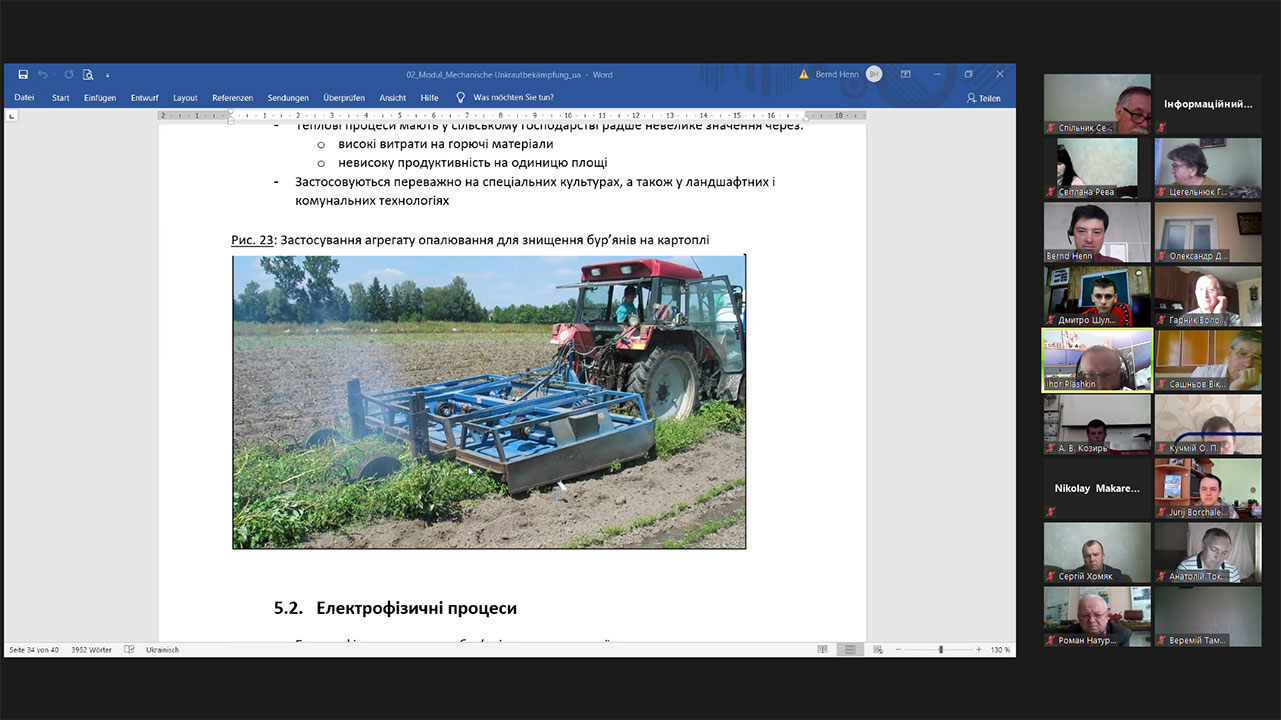Select the Інформаційний participant tile
1281x720 pixels.
[1208, 104]
